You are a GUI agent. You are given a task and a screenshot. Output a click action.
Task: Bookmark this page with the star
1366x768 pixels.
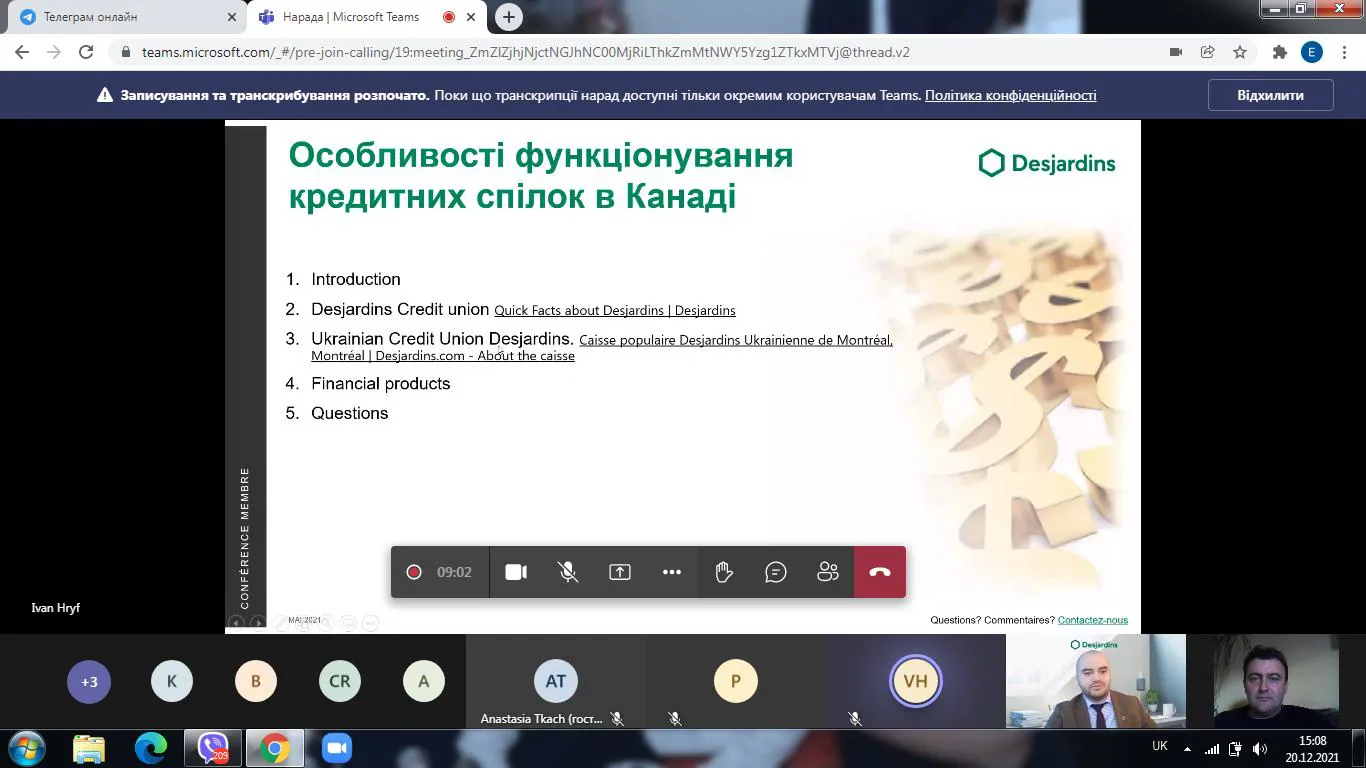[1240, 52]
